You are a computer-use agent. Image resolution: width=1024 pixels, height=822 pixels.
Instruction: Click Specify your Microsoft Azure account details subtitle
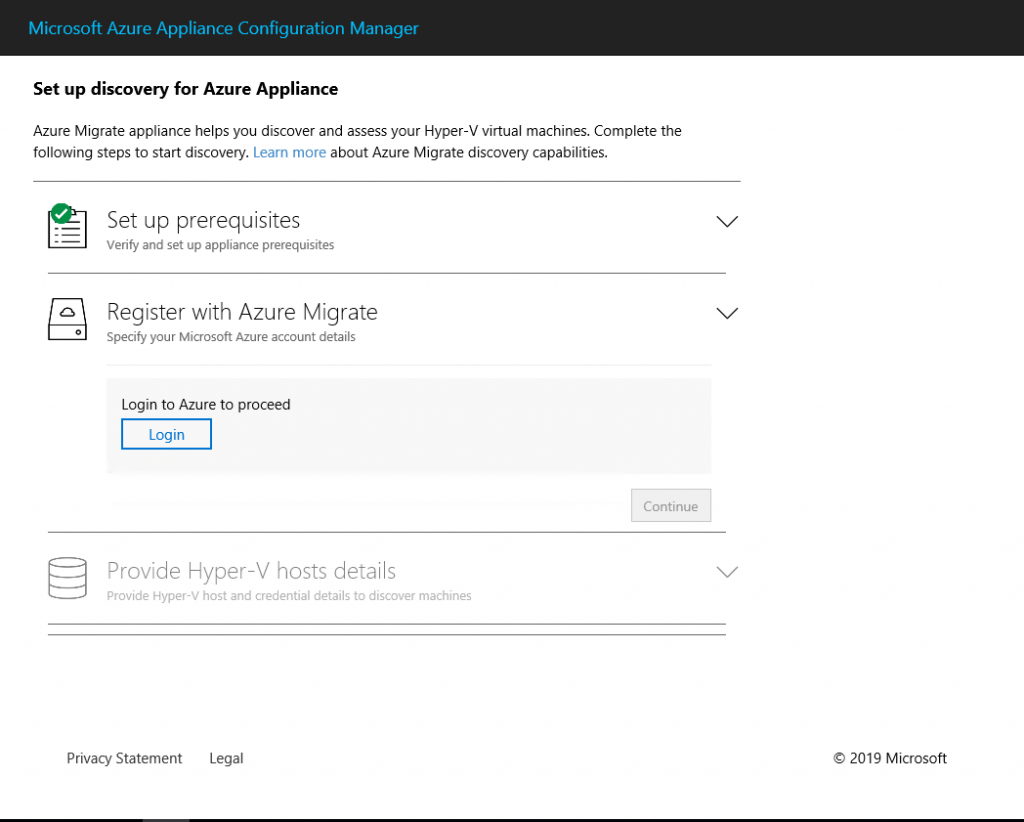[231, 337]
